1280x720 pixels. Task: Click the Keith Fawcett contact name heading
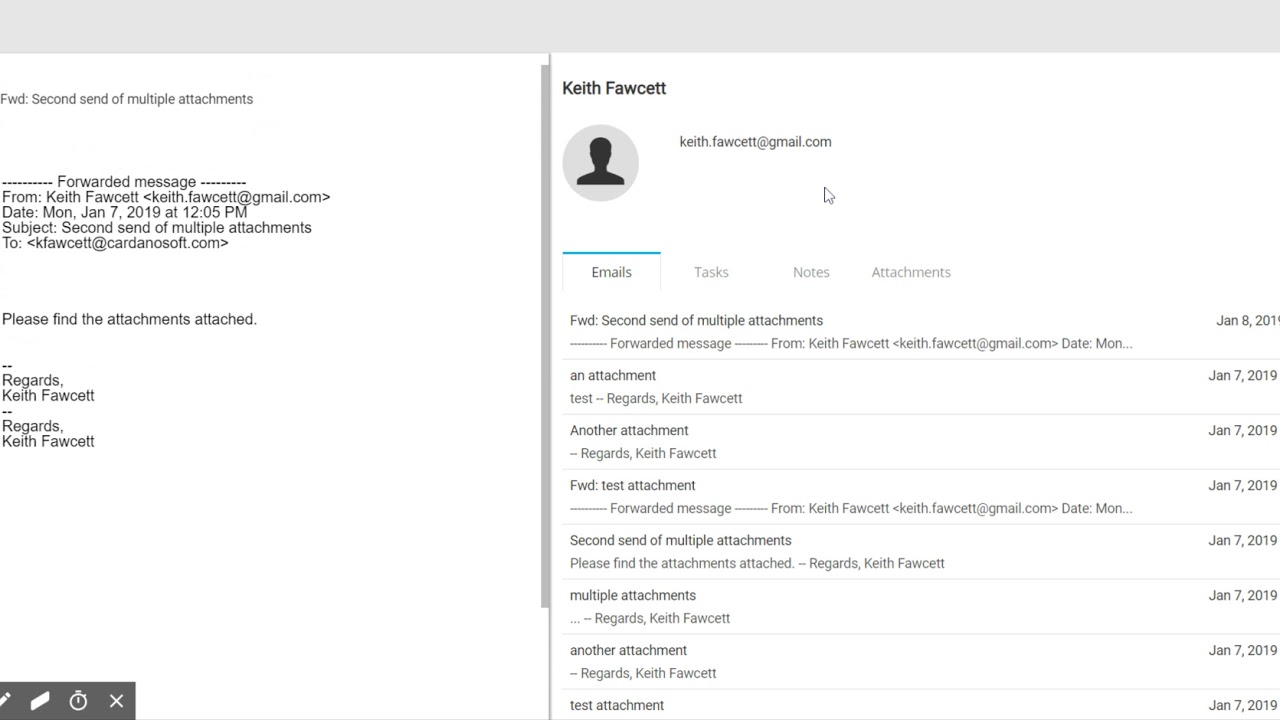click(614, 88)
